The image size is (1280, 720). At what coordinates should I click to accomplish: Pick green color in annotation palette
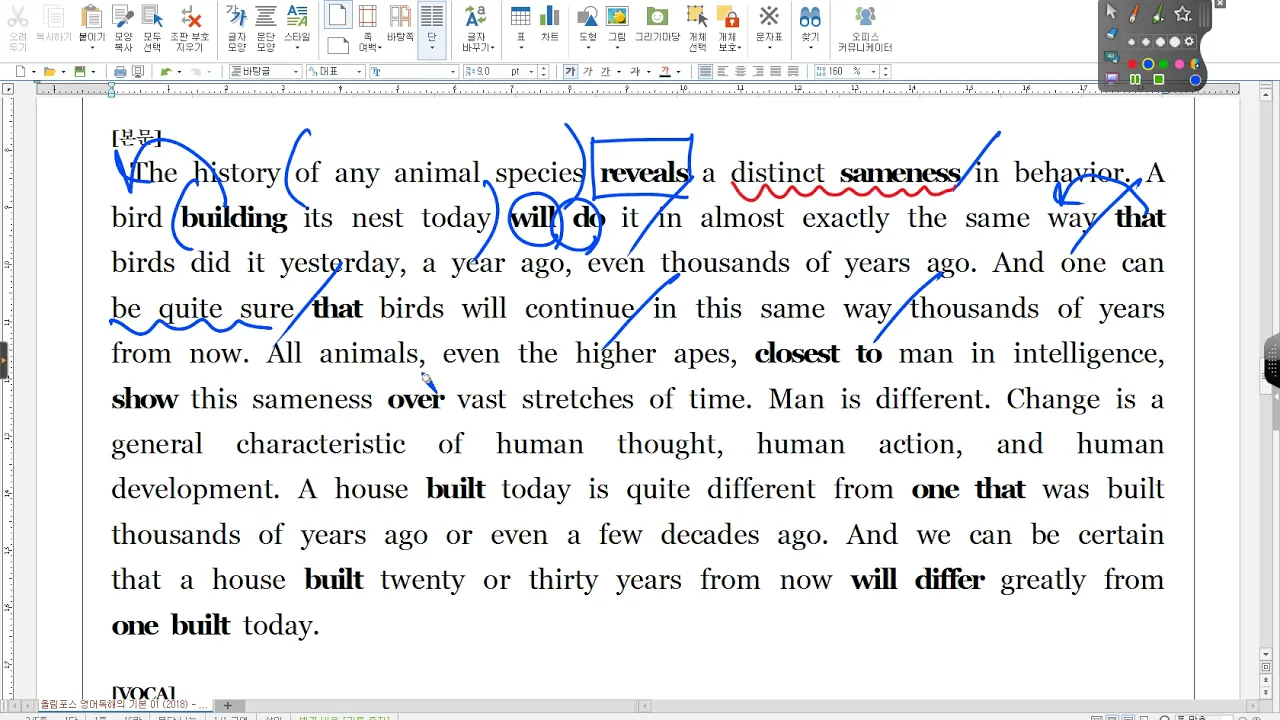[x=1163, y=64]
